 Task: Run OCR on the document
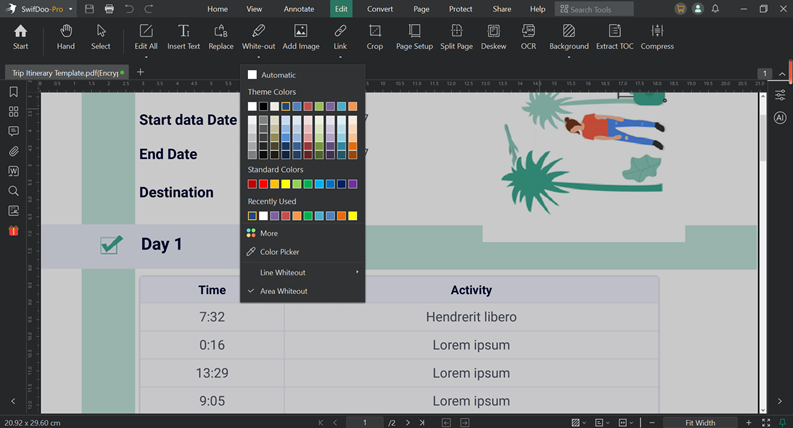528,36
